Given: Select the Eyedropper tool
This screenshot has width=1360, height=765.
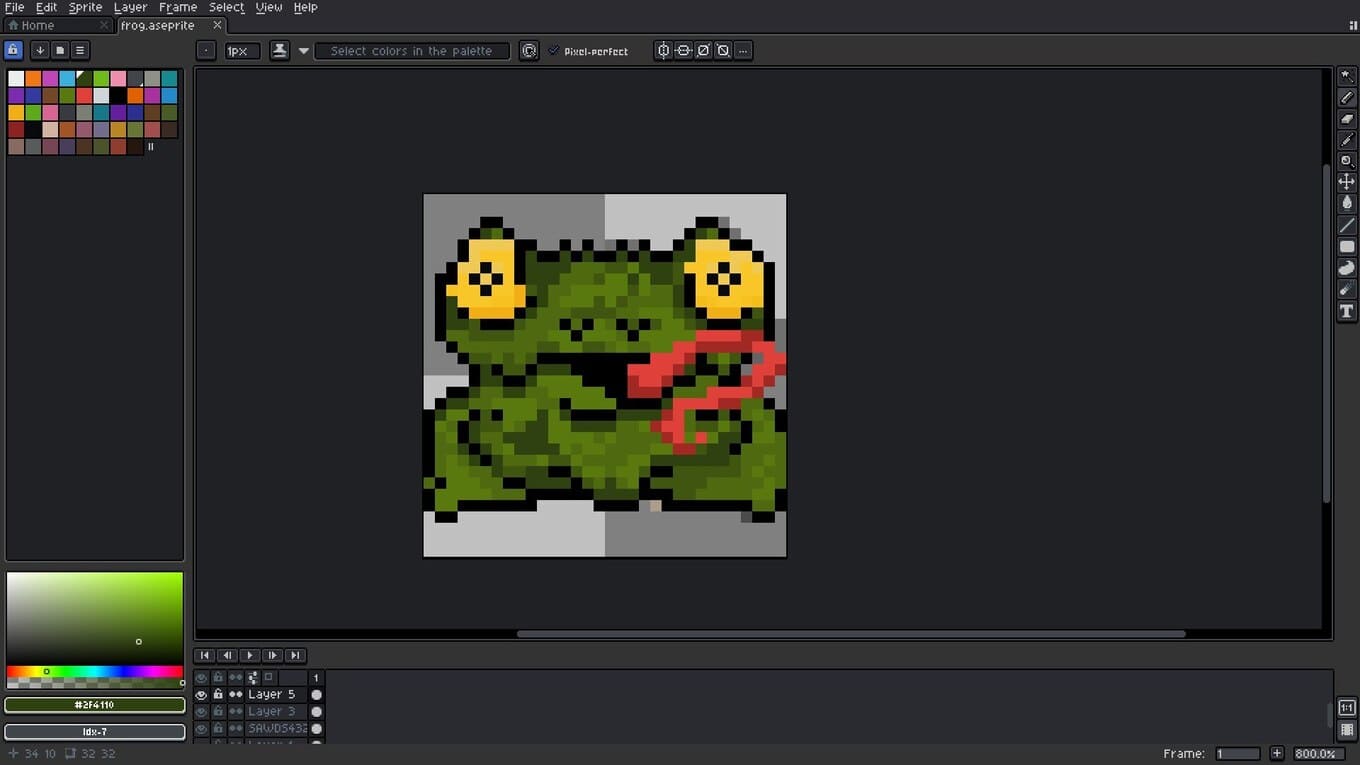Looking at the screenshot, I should [1347, 140].
